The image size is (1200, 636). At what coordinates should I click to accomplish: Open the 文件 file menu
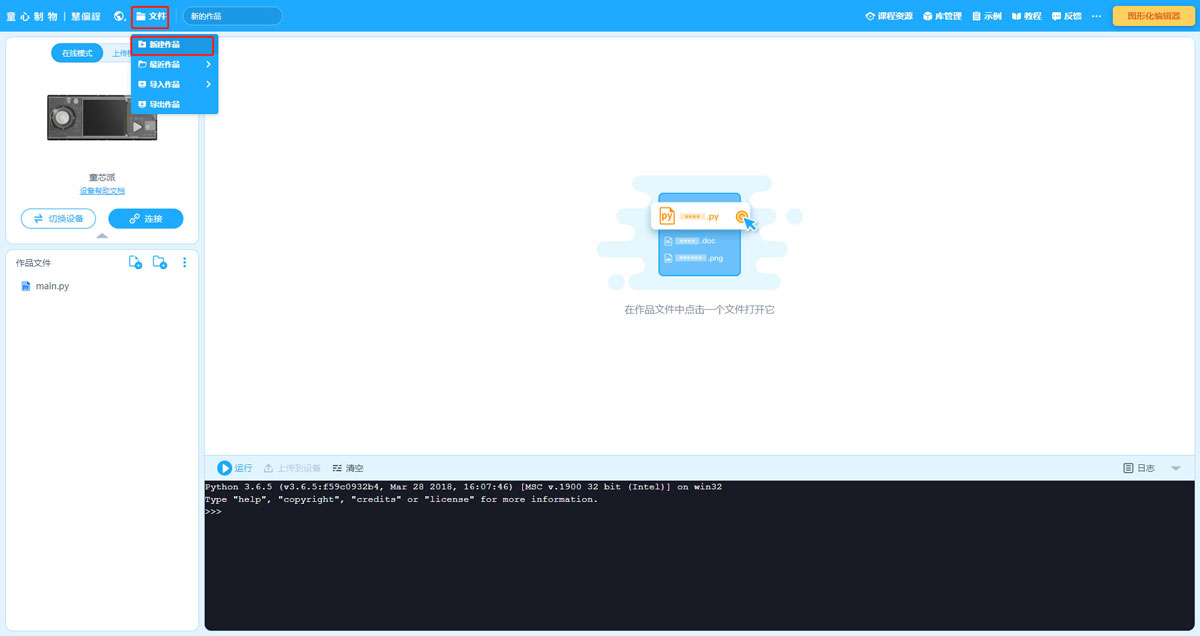coord(150,15)
